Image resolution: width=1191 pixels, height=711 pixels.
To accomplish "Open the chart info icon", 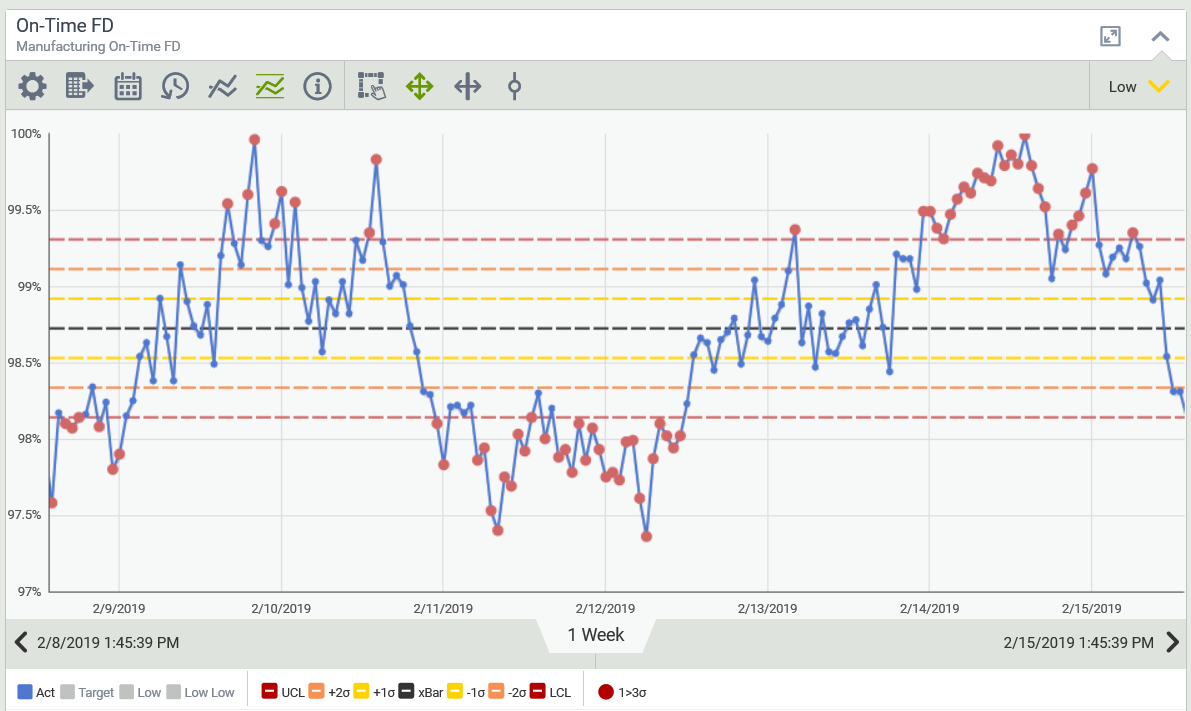I will (317, 86).
